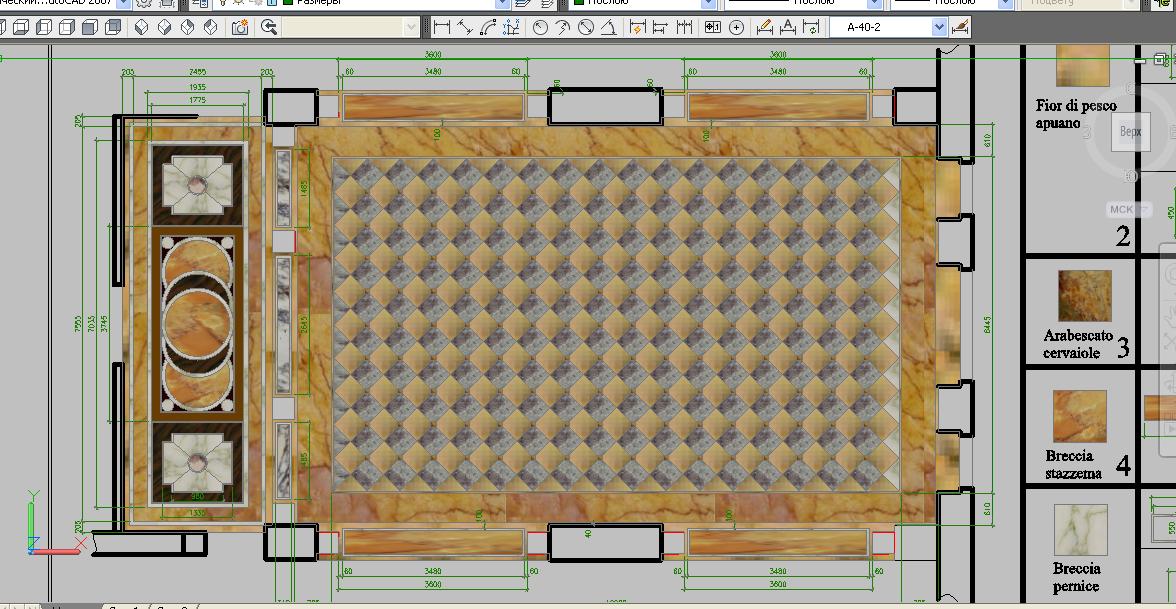Click the legend number 3
This screenshot has height=609, width=1176.
[x=1123, y=347]
